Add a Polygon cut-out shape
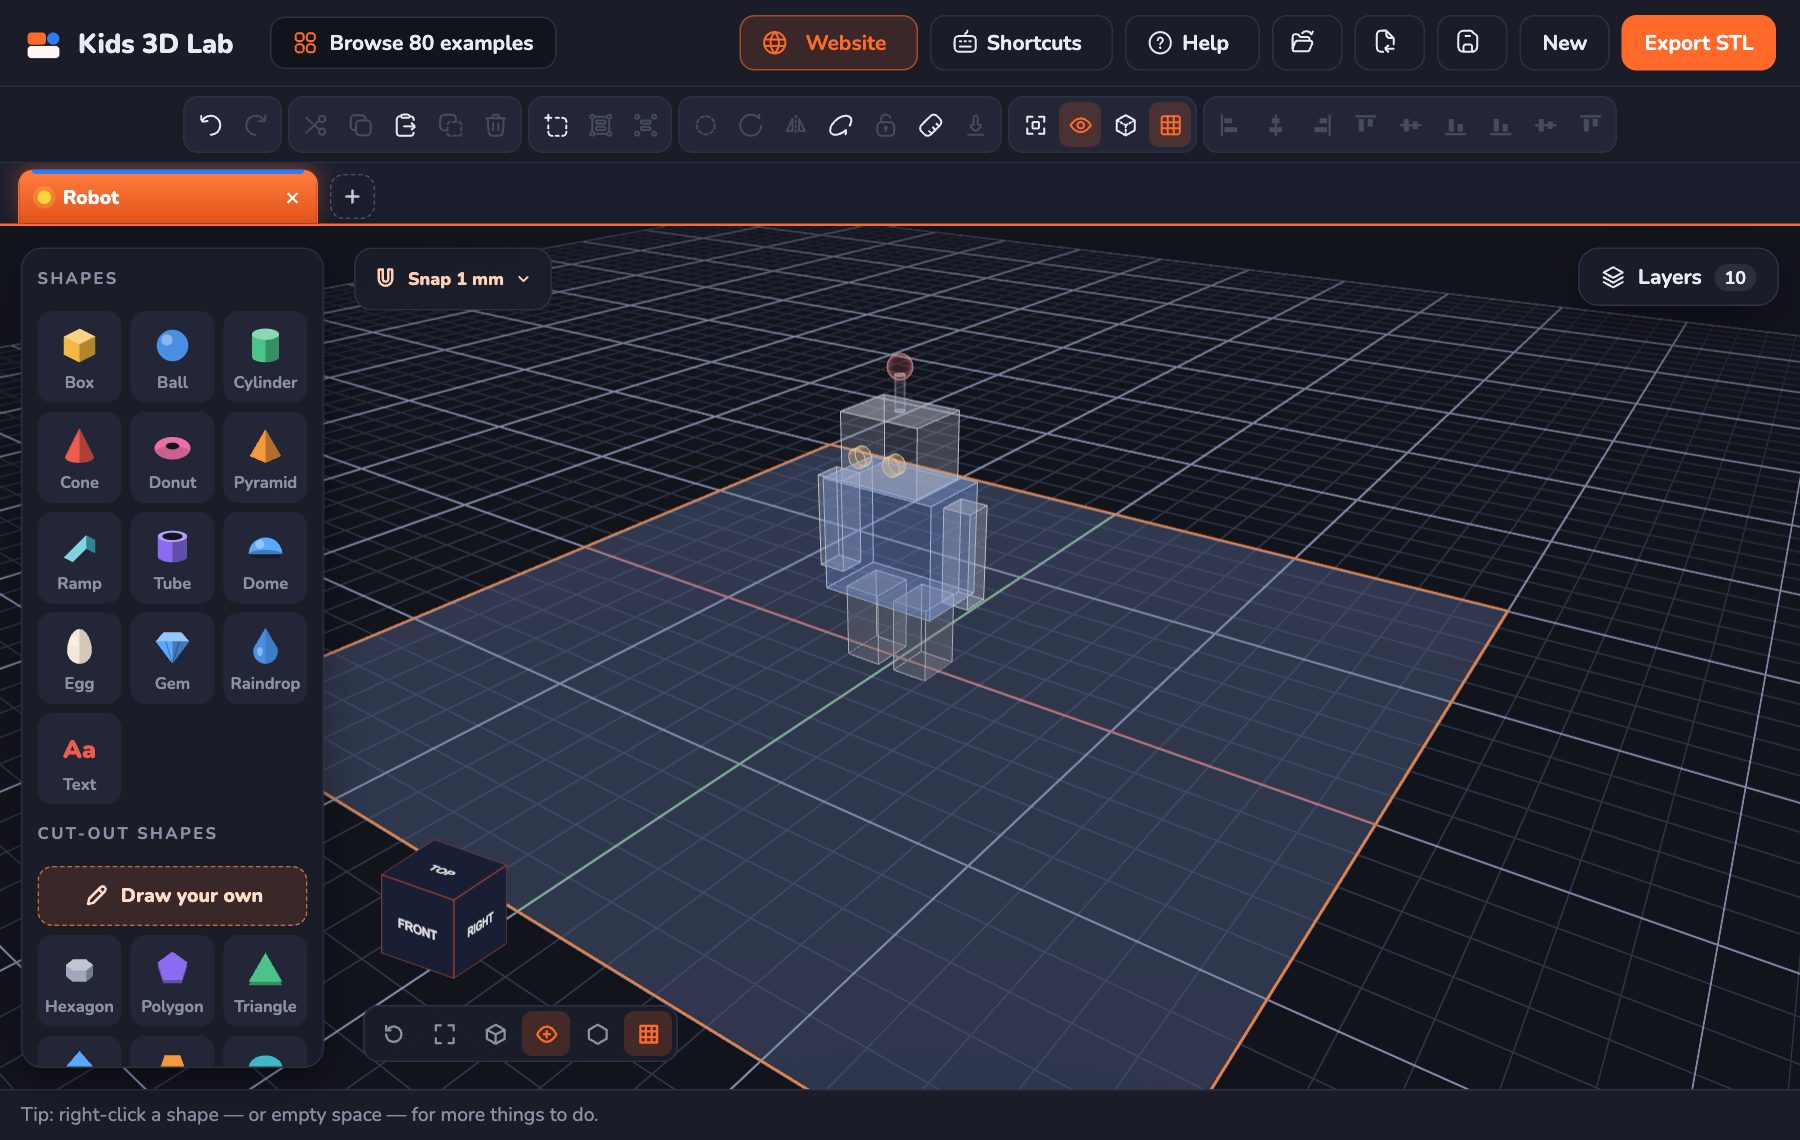The height and width of the screenshot is (1140, 1800). pos(172,981)
